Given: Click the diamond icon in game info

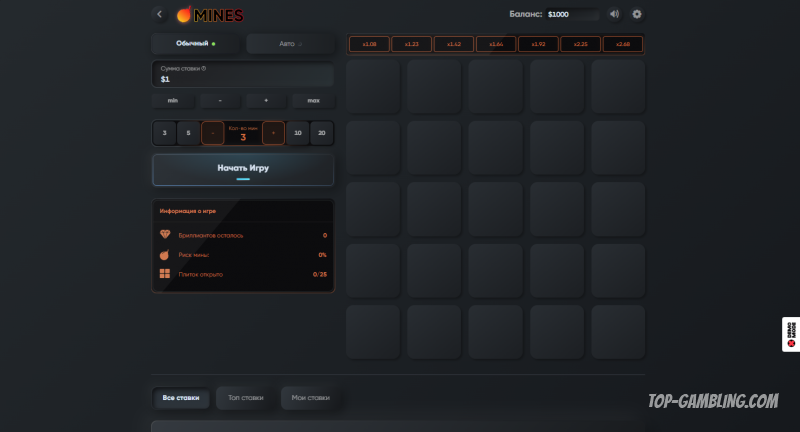Looking at the screenshot, I should click(165, 235).
